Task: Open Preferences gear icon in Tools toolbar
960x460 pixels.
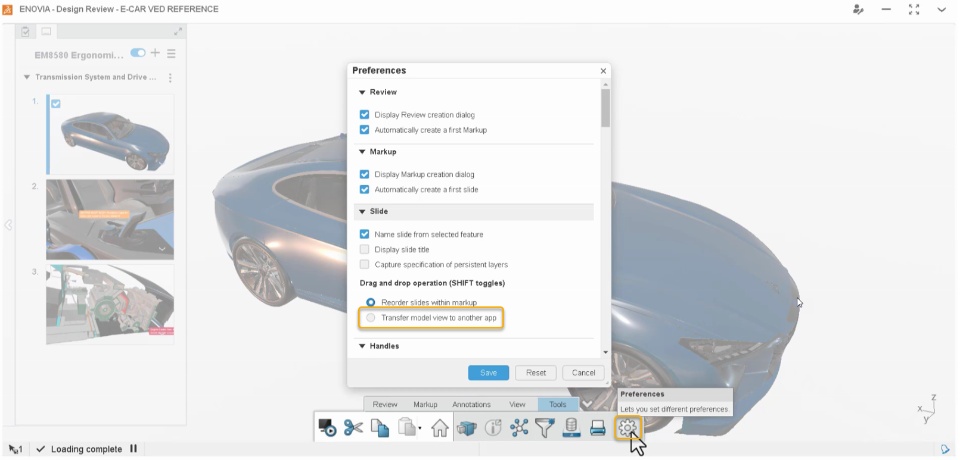Action: point(628,428)
